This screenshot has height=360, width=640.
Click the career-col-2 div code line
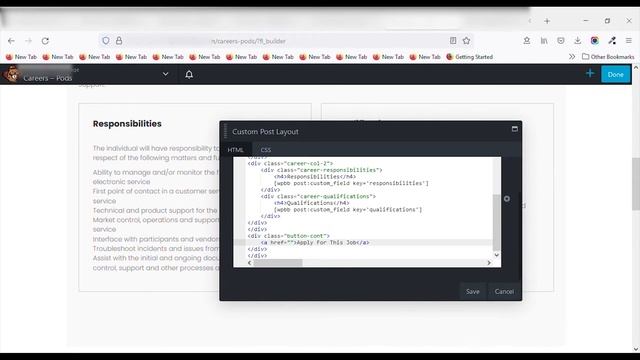(x=290, y=163)
